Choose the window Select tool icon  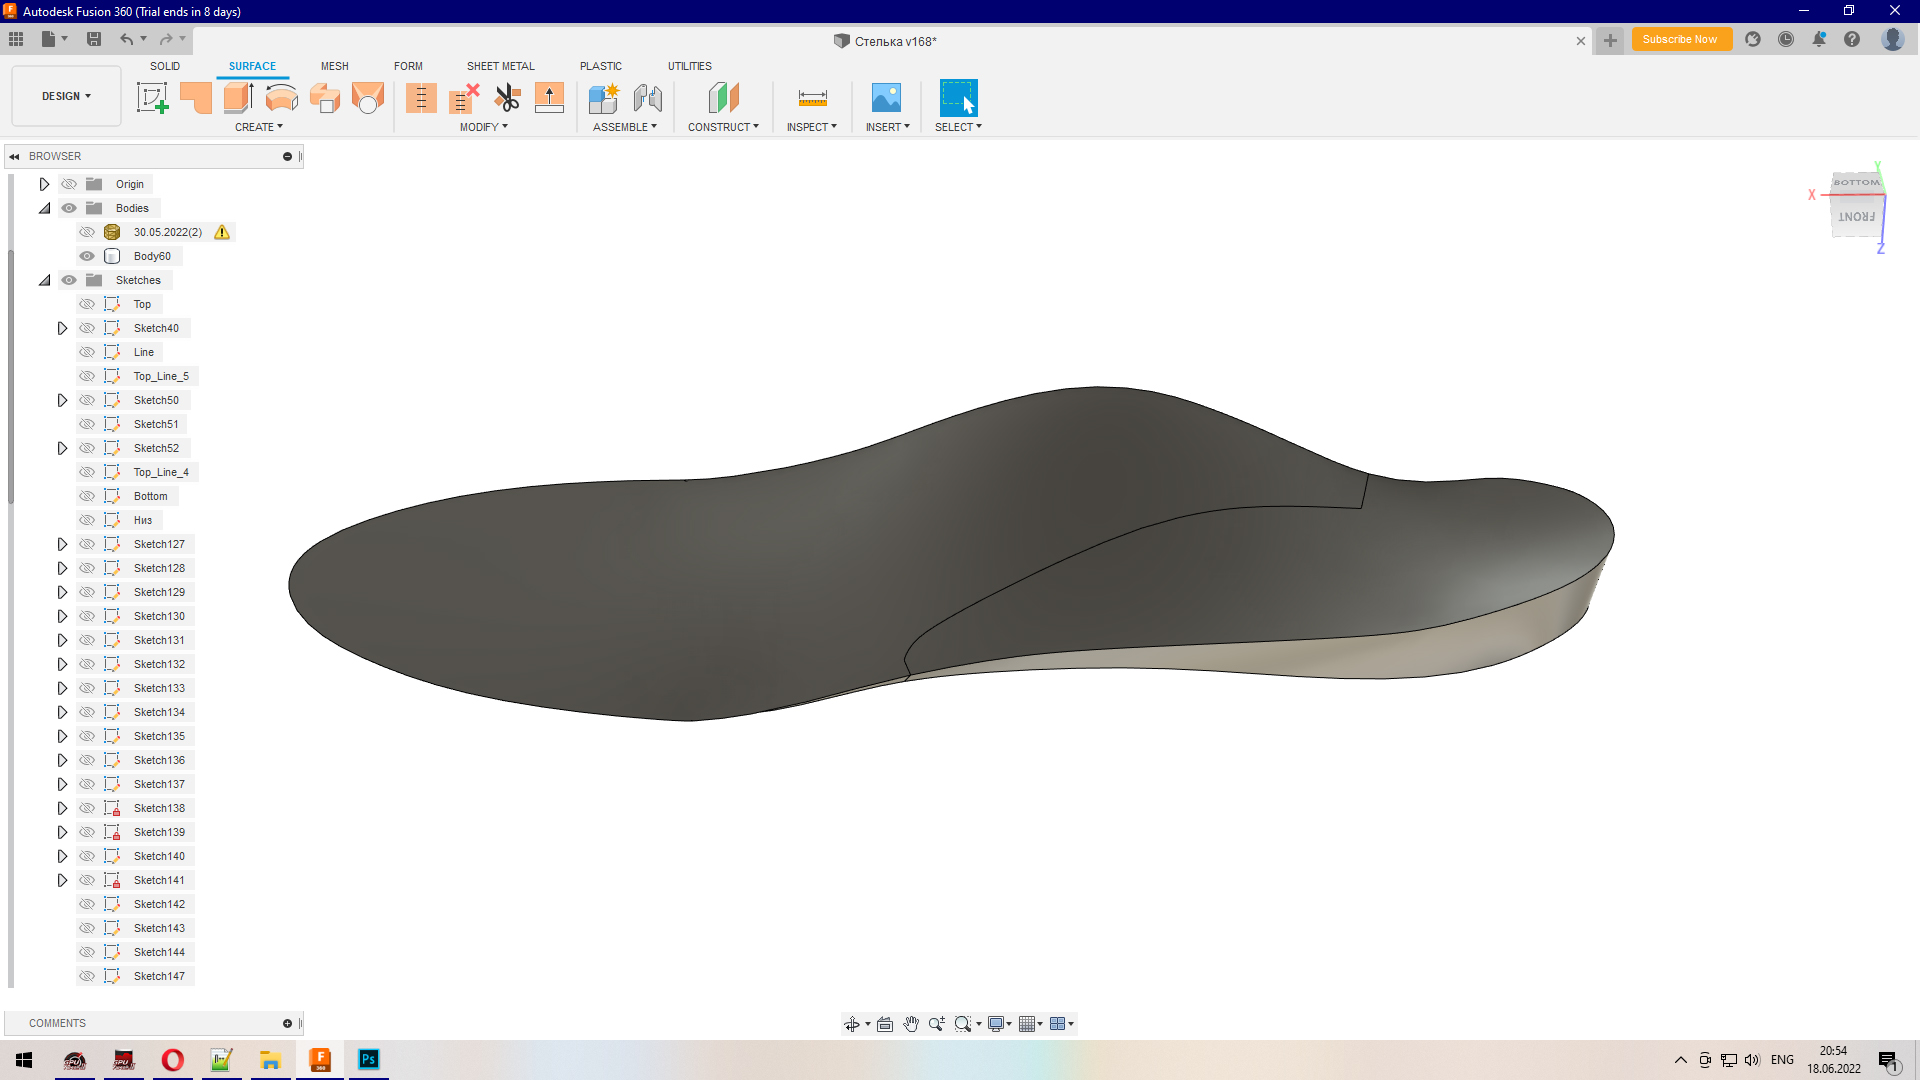coord(957,97)
